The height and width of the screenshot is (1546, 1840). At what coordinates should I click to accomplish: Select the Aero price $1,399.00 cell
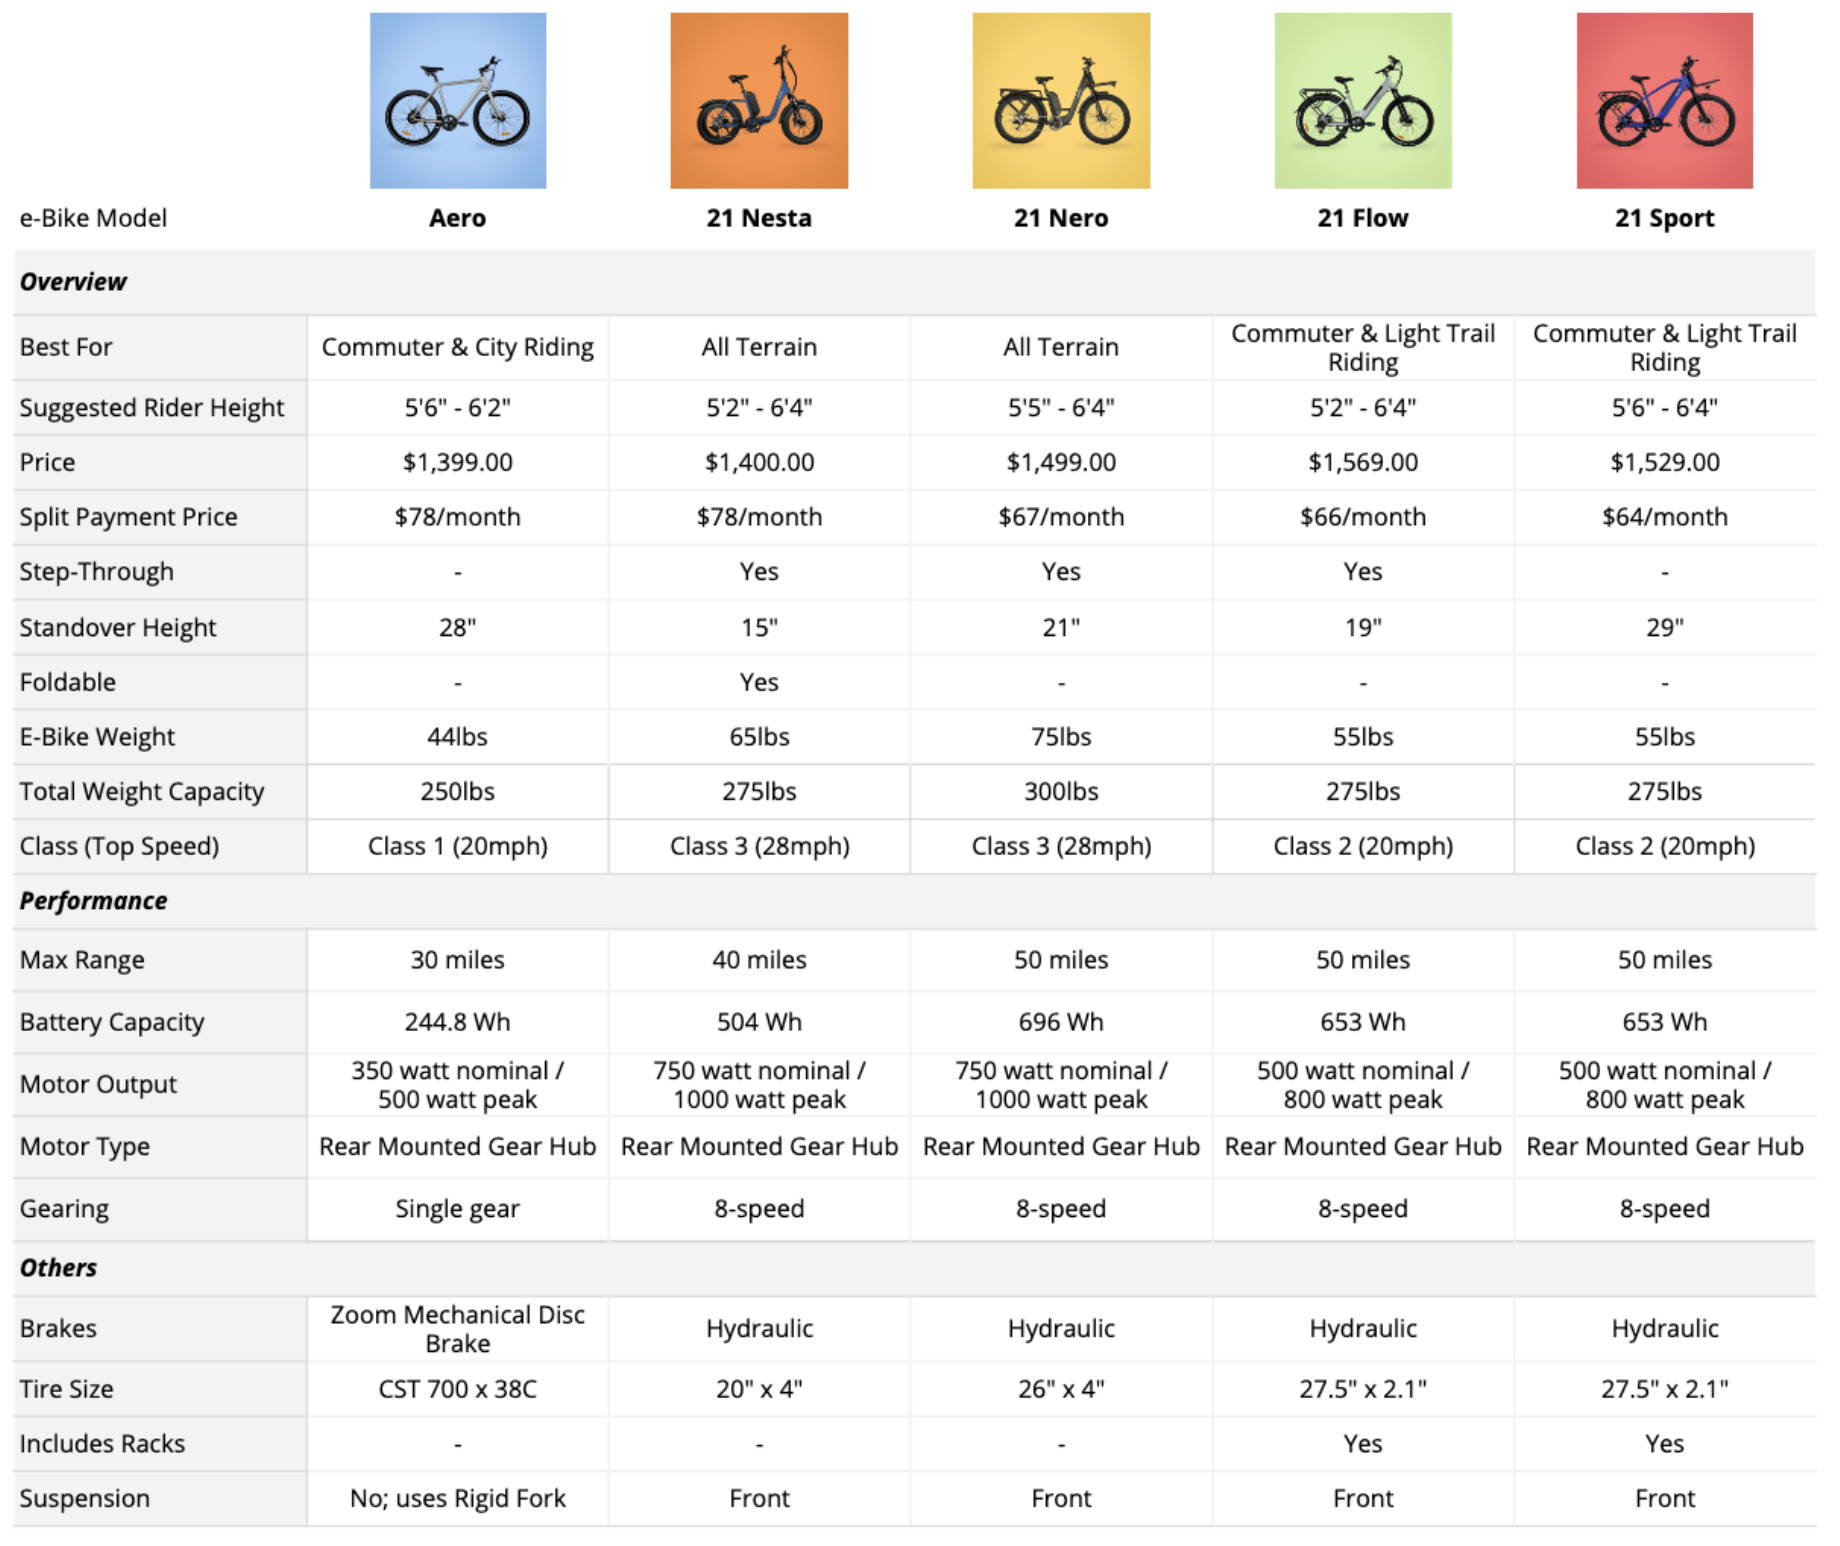coord(458,462)
